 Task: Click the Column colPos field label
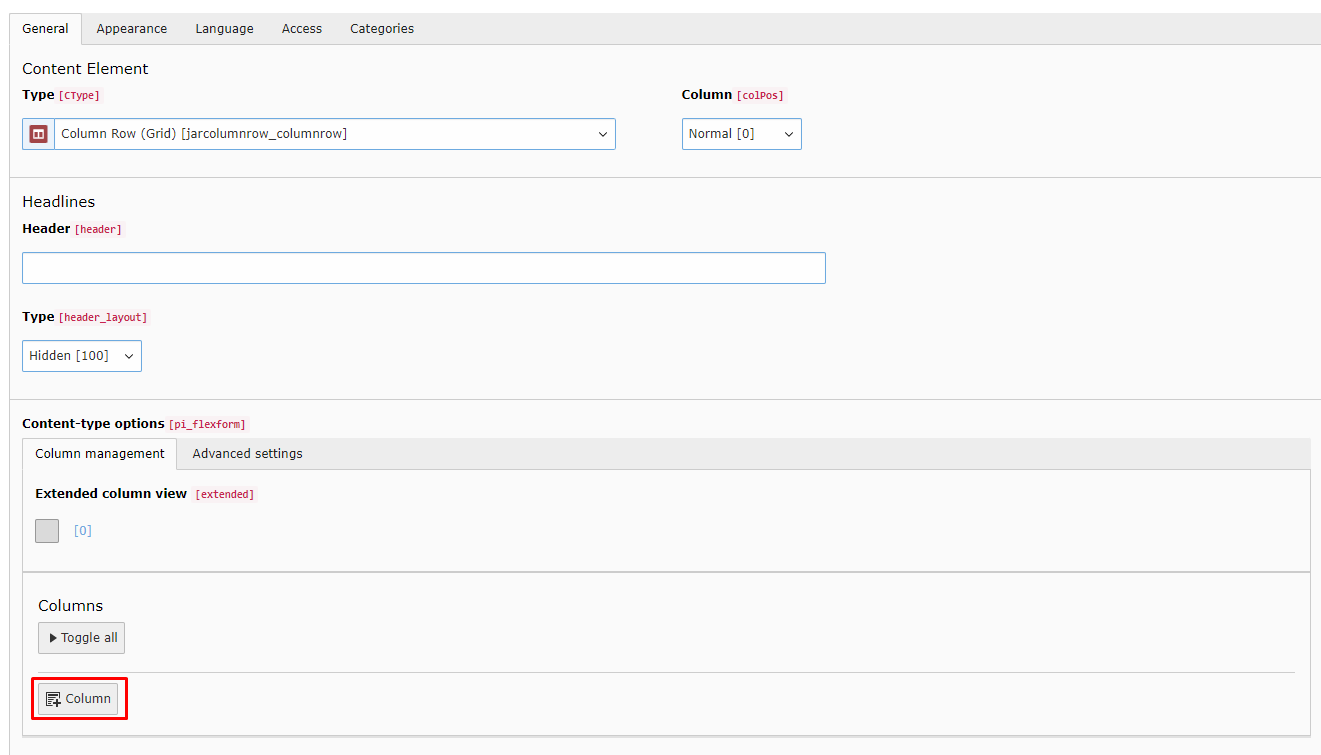[706, 95]
